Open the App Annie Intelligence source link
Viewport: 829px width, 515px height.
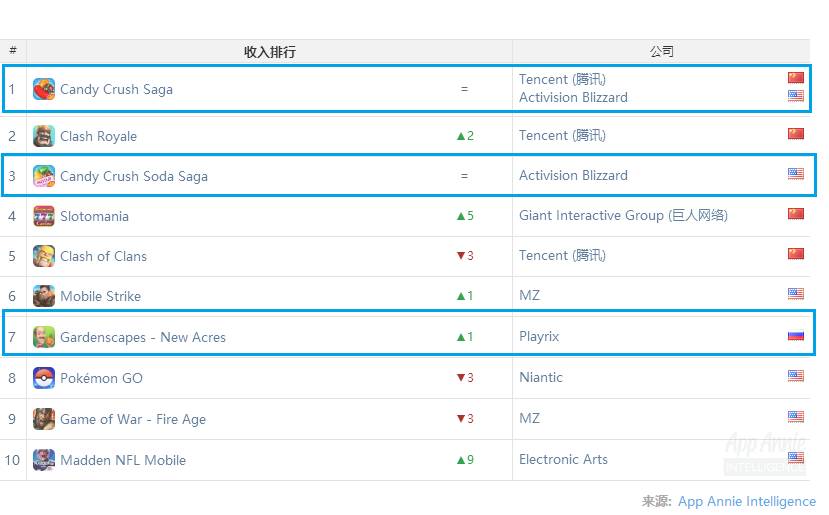pyautogui.click(x=746, y=502)
